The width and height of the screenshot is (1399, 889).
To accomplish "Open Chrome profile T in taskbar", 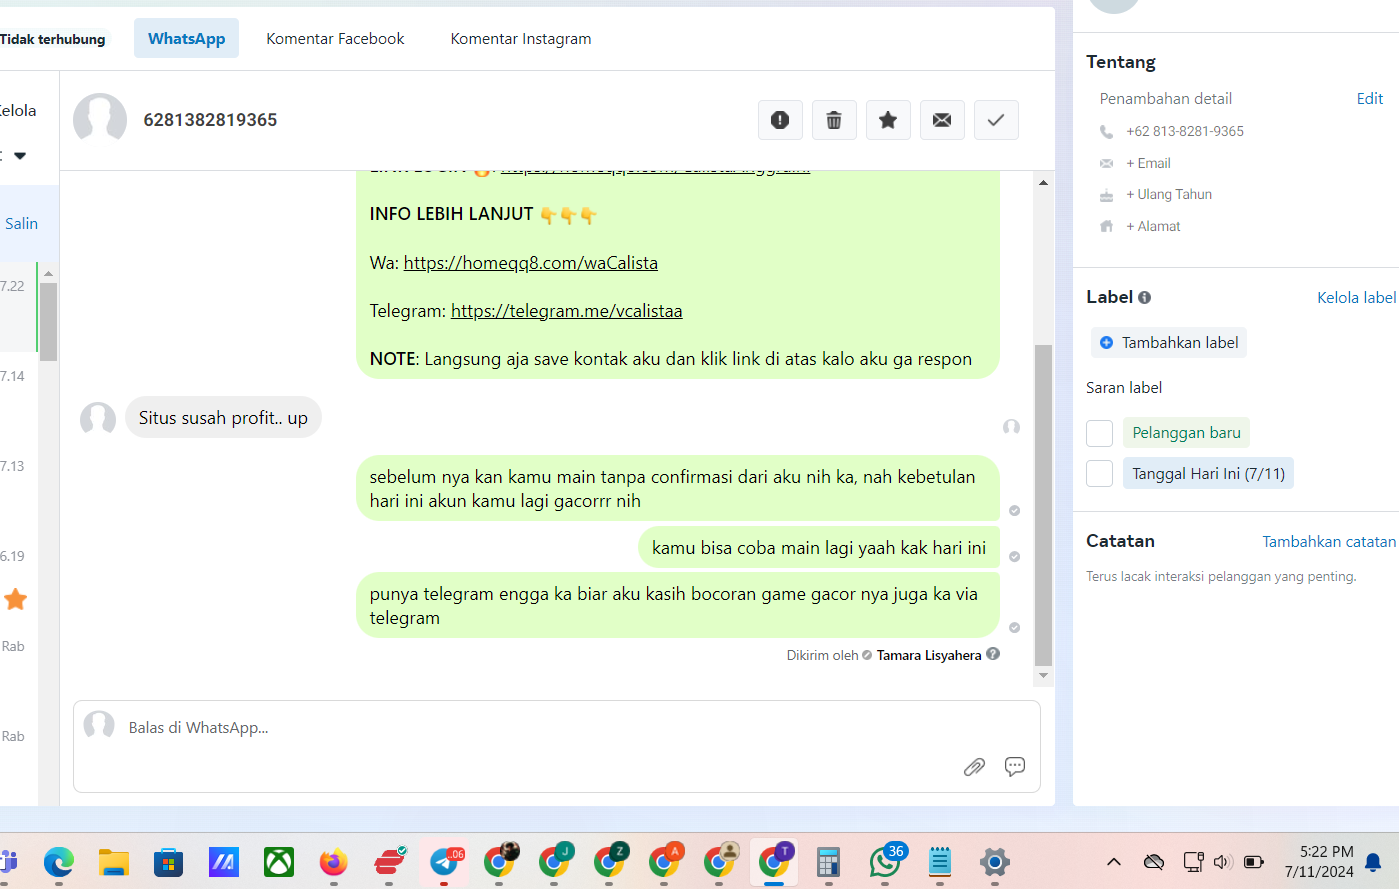I will [x=774, y=862].
